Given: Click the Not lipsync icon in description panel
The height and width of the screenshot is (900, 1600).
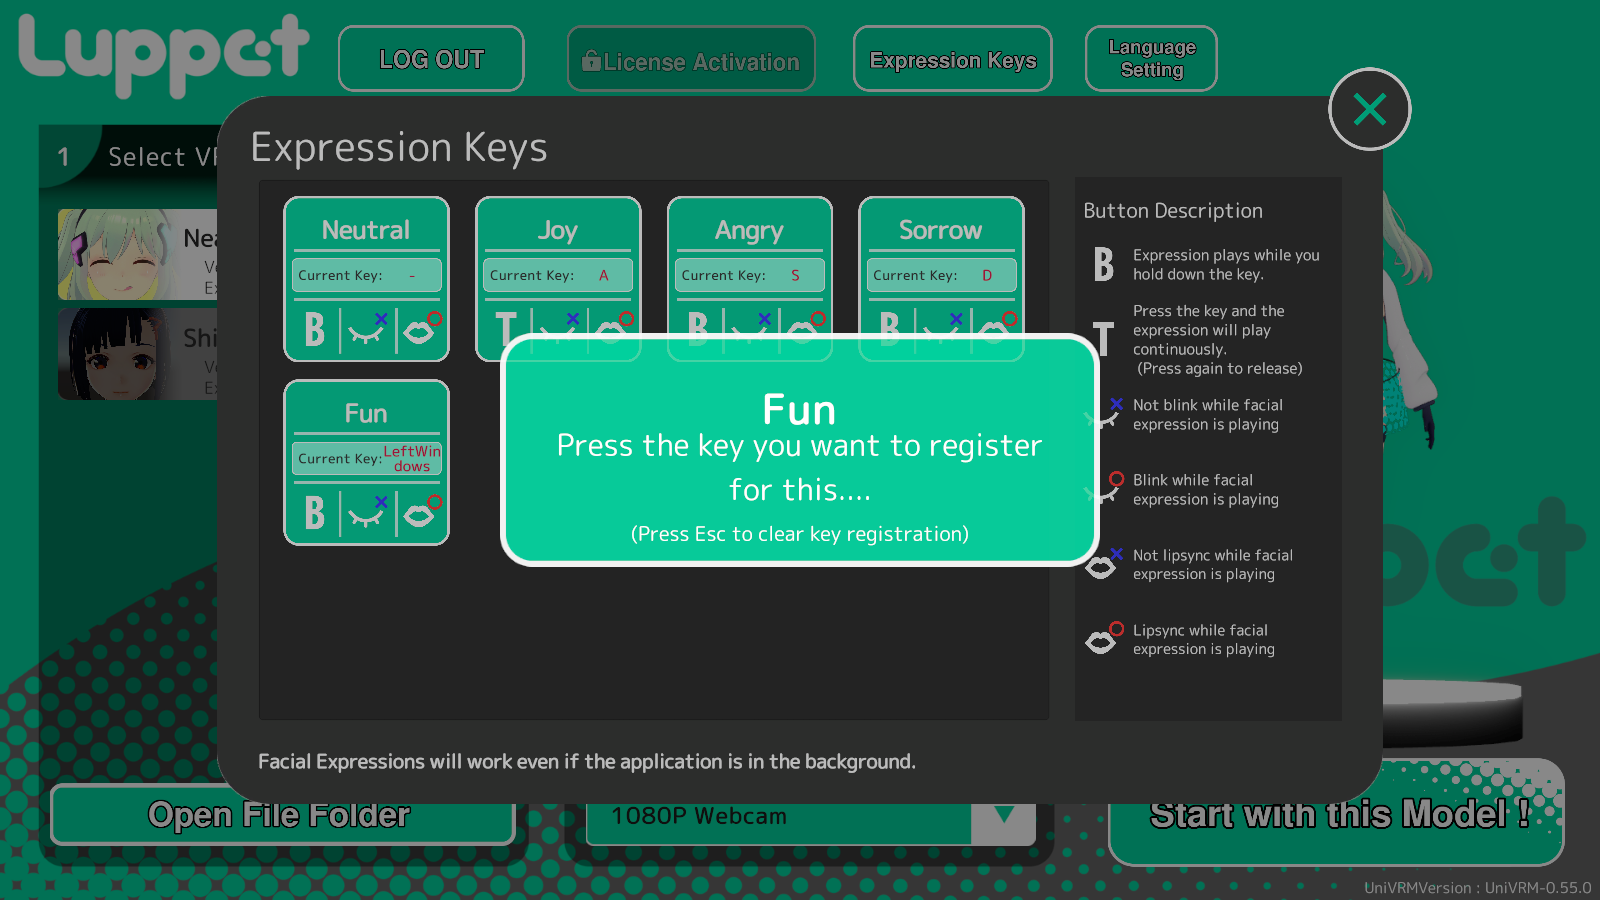Looking at the screenshot, I should [1104, 563].
